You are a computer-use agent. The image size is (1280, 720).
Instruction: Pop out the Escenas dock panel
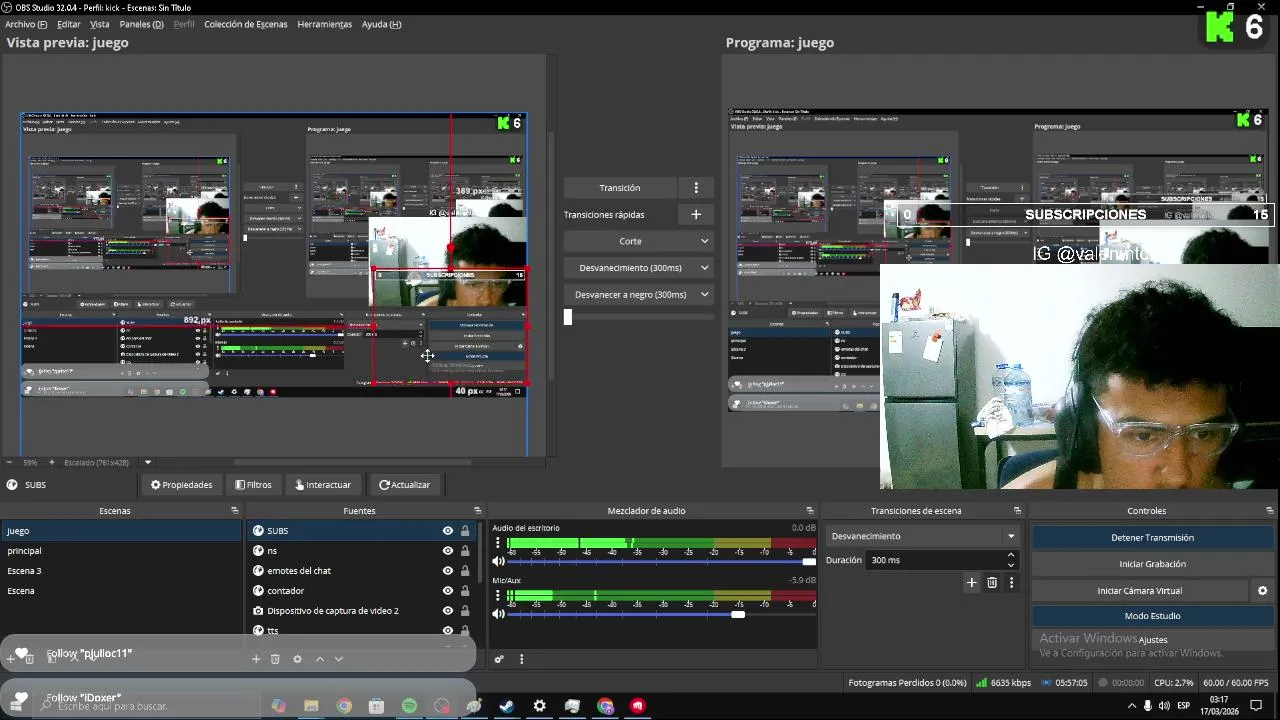click(235, 511)
